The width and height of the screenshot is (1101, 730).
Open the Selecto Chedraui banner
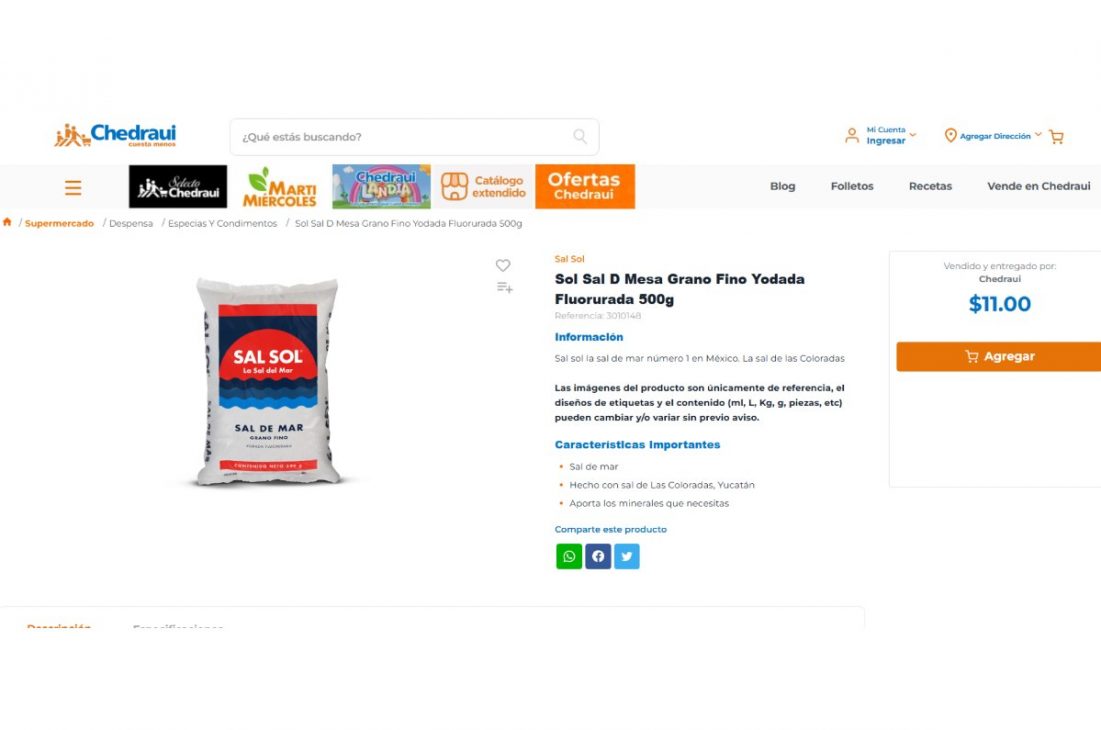178,187
